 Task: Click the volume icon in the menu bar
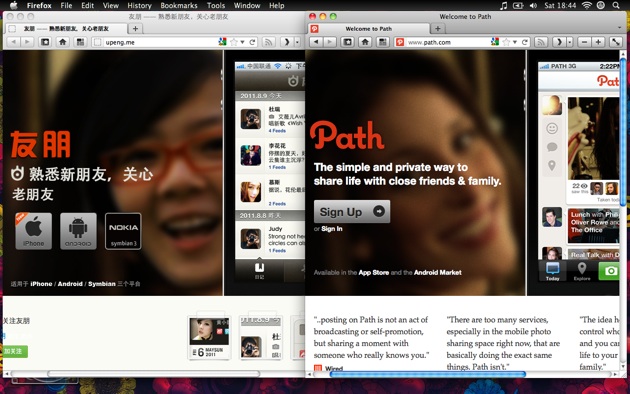(533, 5)
